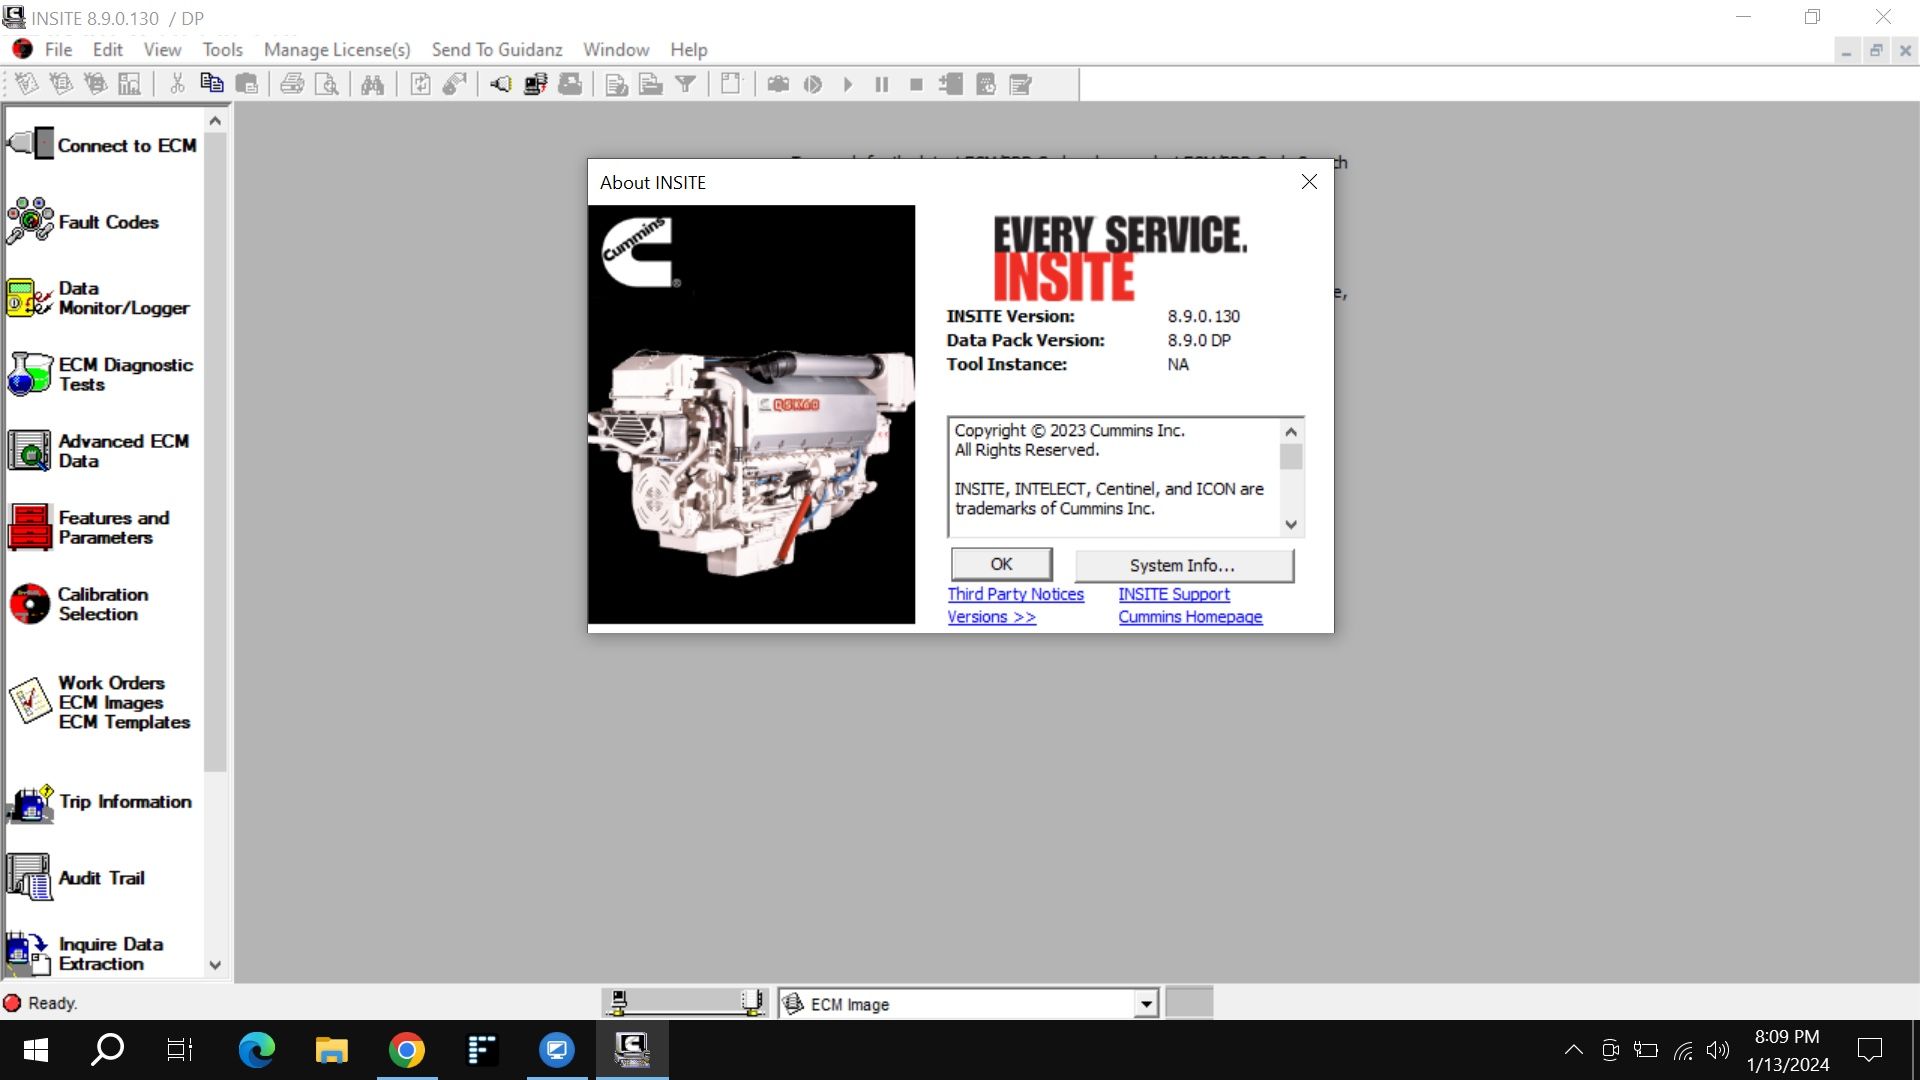The image size is (1920, 1080).
Task: Click the Refresh toolbar icon
Action: (421, 84)
